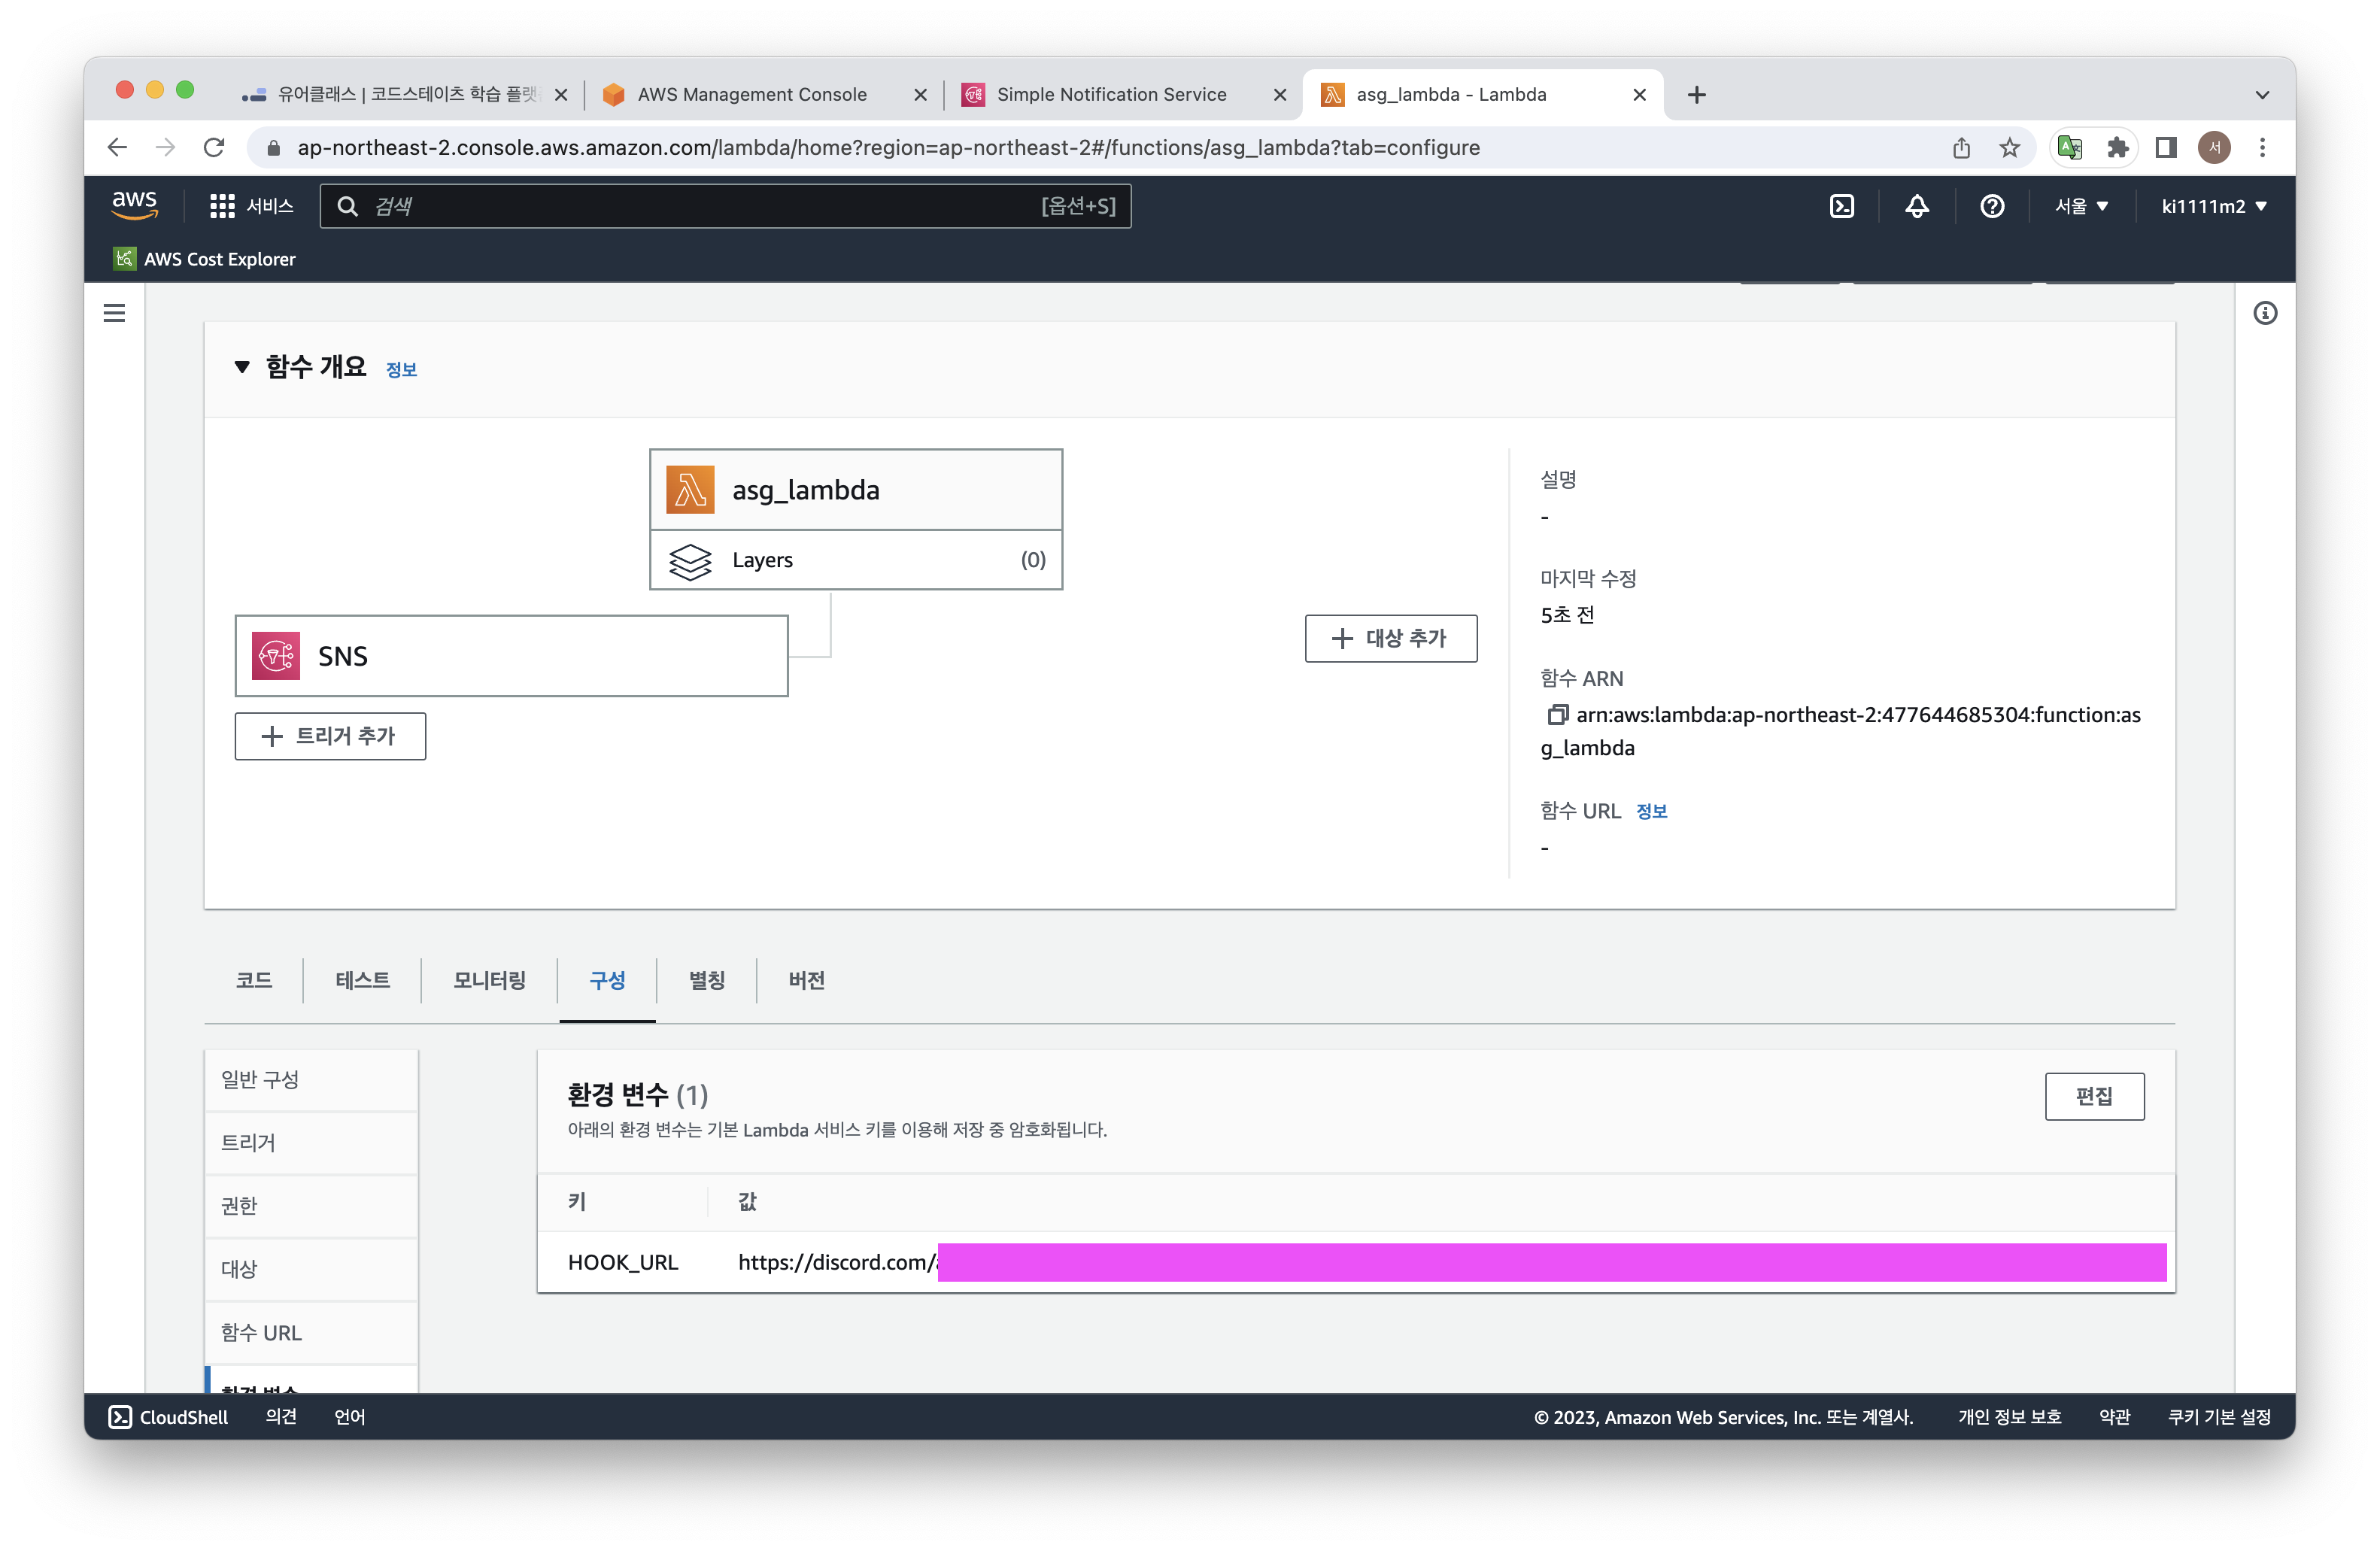The image size is (2380, 1551).
Task: Switch to the 코드 tab
Action: click(x=254, y=980)
